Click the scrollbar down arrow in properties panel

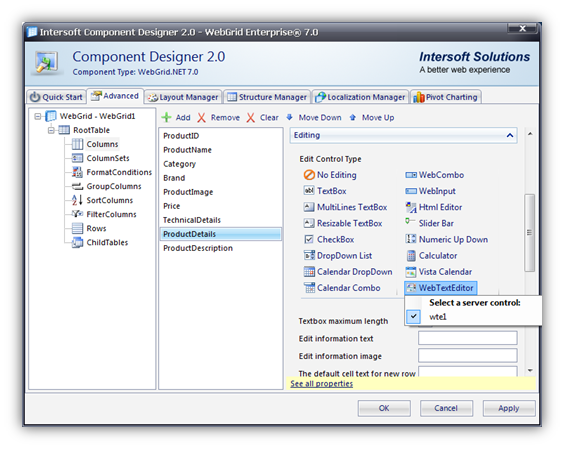pos(530,370)
